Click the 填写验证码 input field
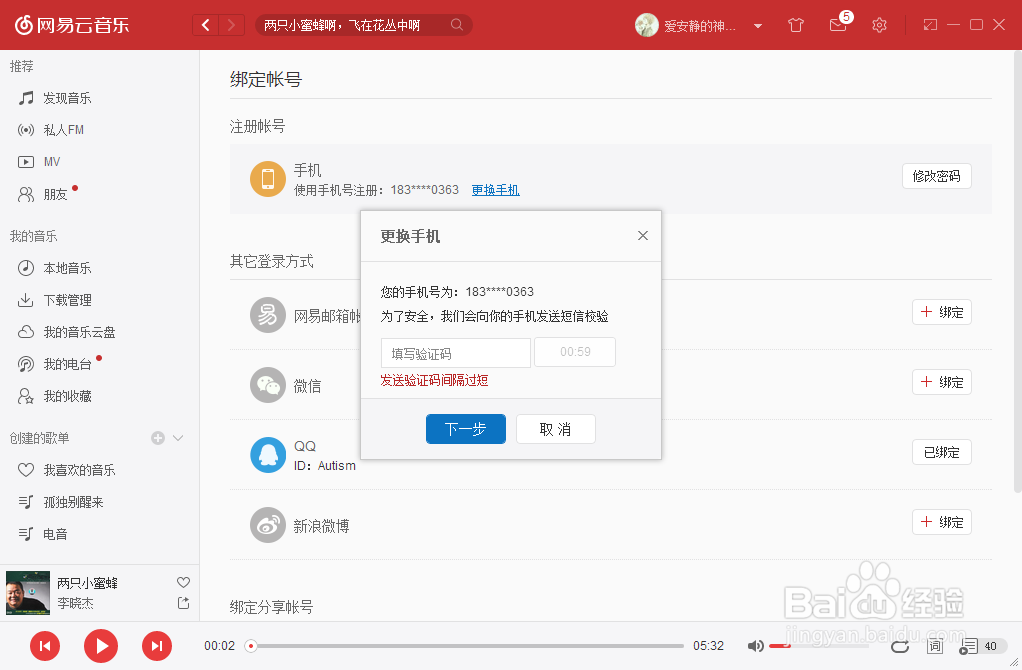Viewport: 1022px width, 670px height. 456,353
